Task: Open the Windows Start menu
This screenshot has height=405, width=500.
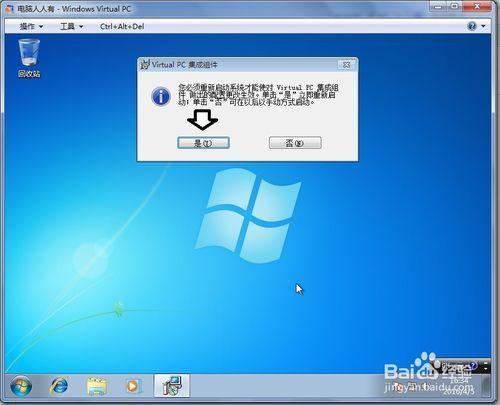Action: point(21,386)
